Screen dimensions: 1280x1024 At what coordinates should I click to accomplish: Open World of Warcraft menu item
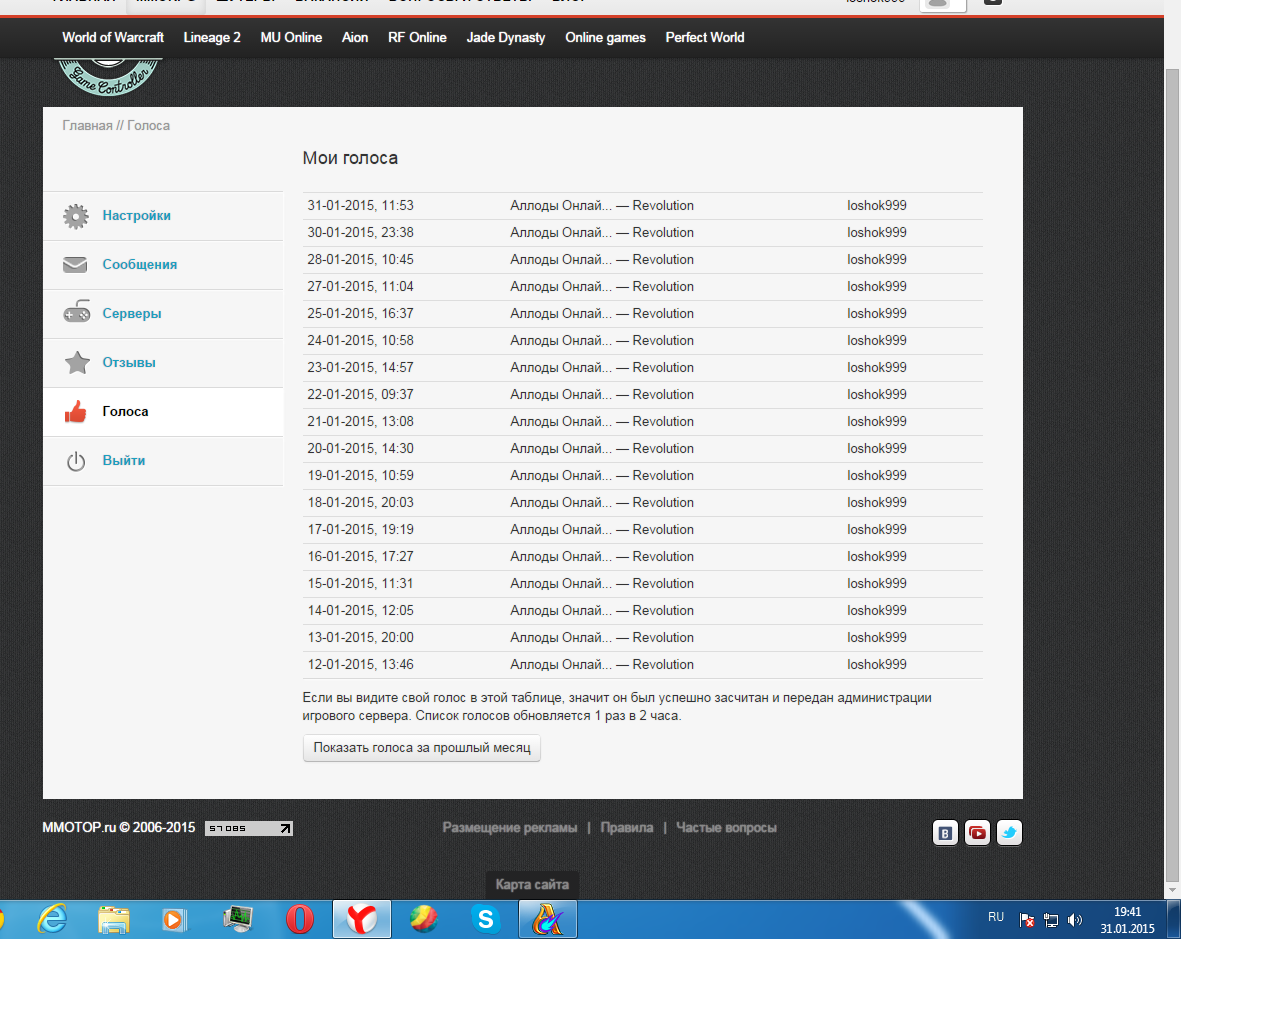click(x=113, y=37)
